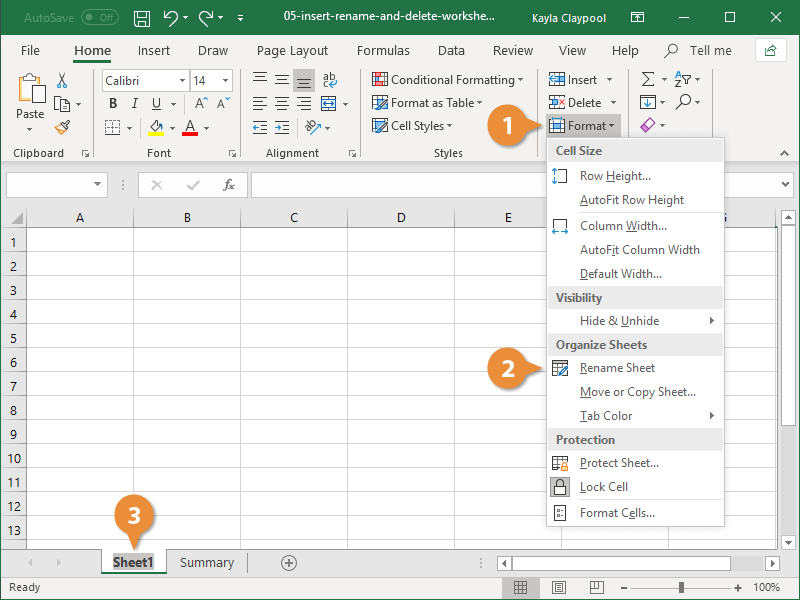Choose Protect Sheet
The height and width of the screenshot is (600, 800).
pos(635,463)
